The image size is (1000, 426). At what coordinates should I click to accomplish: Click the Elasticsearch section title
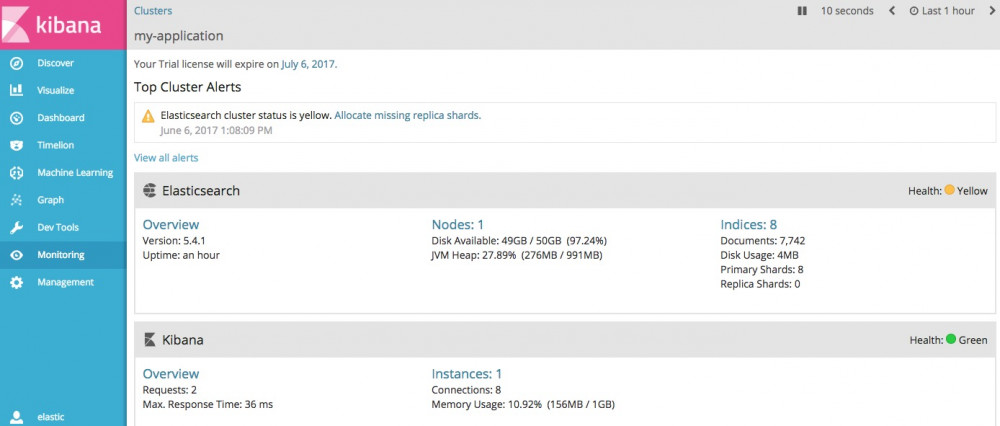tap(201, 190)
